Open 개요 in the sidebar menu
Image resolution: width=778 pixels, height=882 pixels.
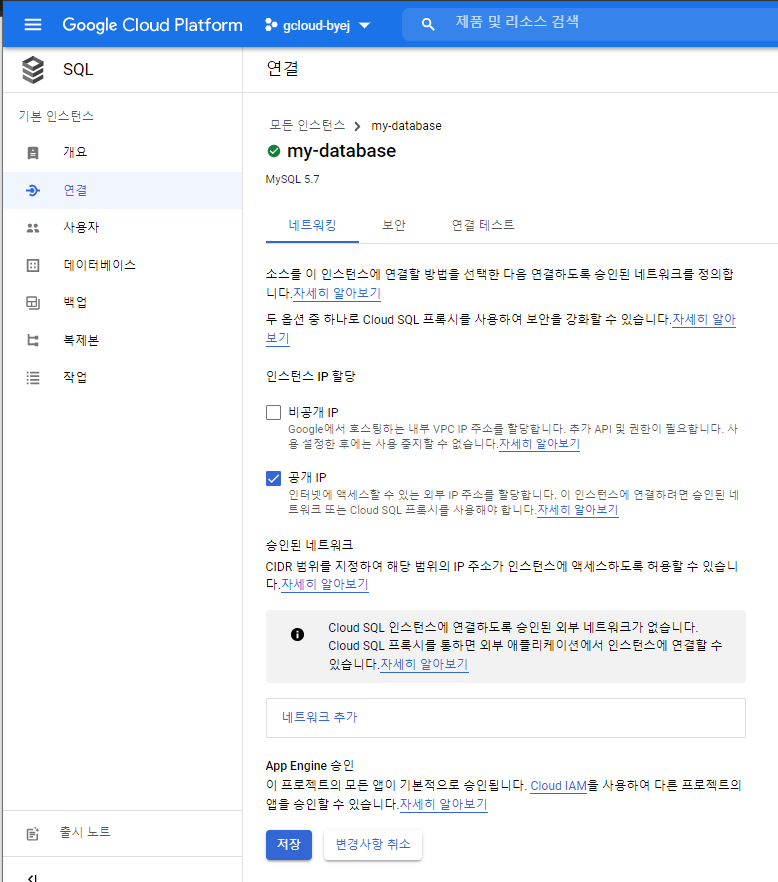tap(123, 152)
